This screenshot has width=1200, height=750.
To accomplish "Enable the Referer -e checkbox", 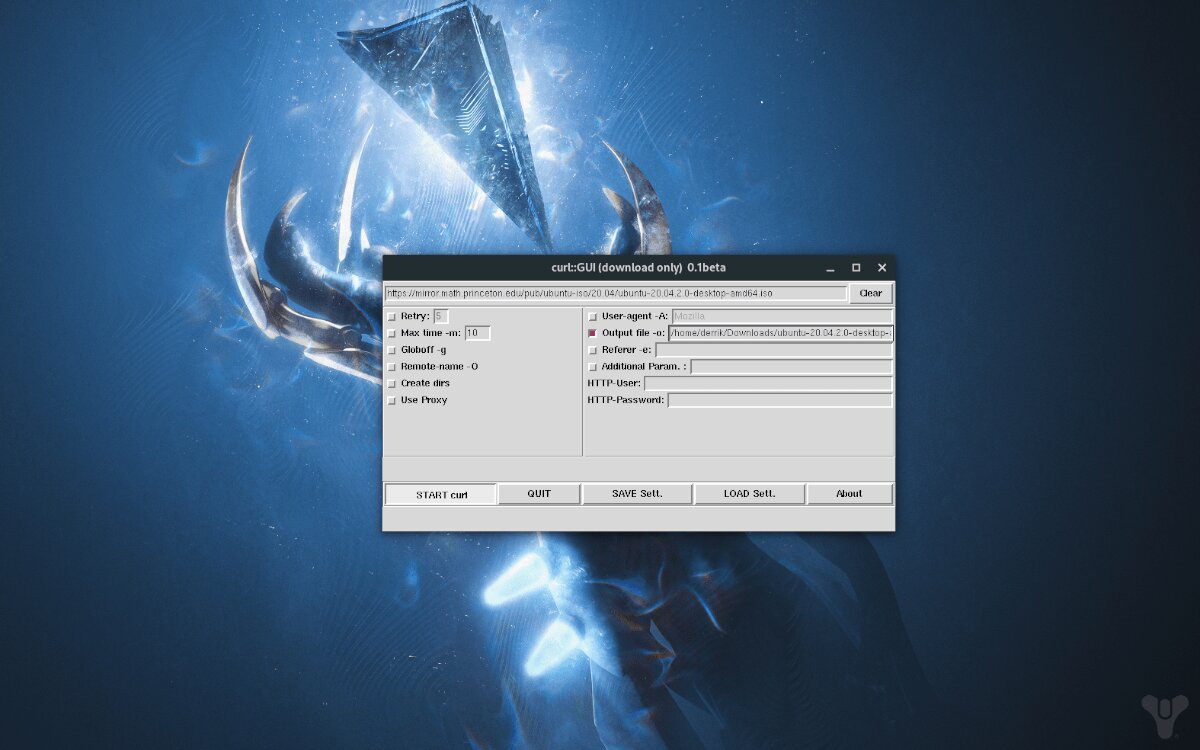I will 592,350.
